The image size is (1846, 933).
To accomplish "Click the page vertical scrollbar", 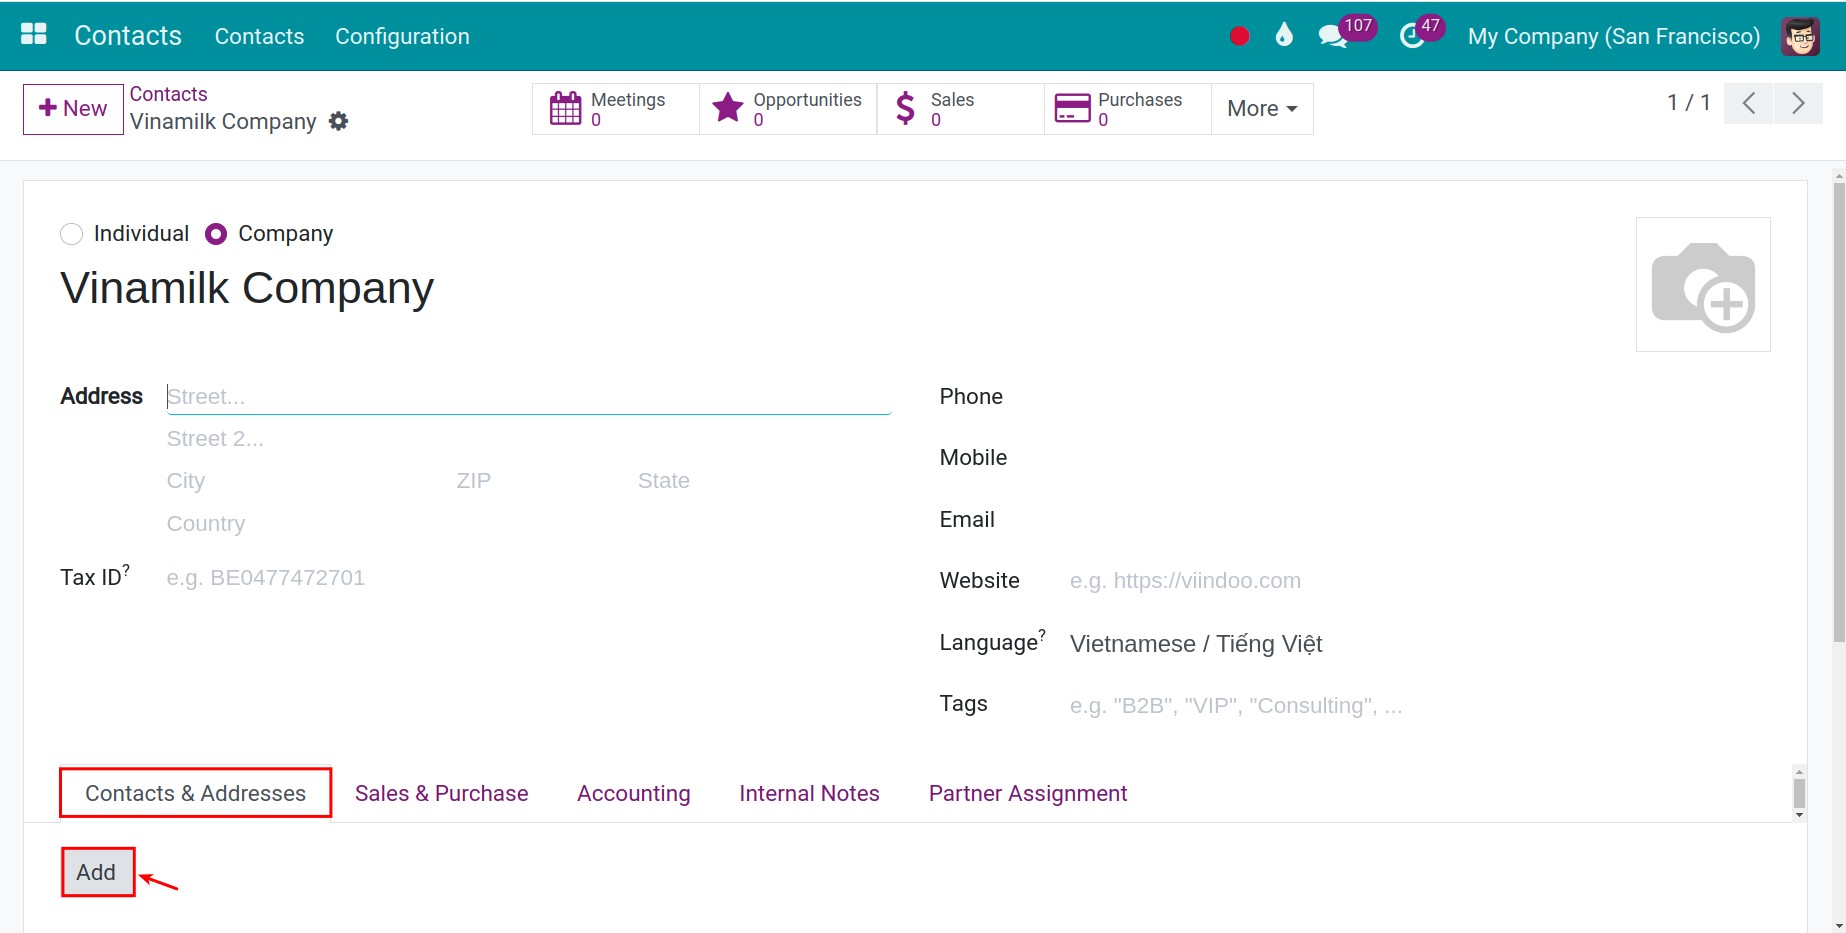I will [x=1838, y=412].
